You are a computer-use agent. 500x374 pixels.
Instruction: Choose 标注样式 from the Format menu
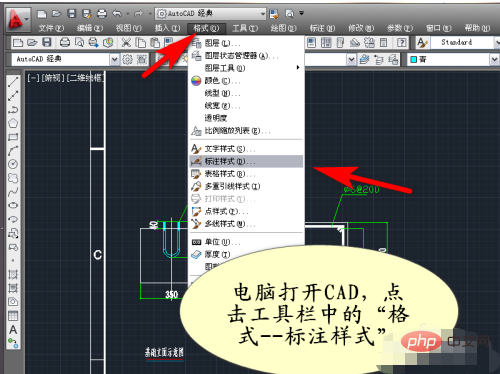tap(246, 161)
